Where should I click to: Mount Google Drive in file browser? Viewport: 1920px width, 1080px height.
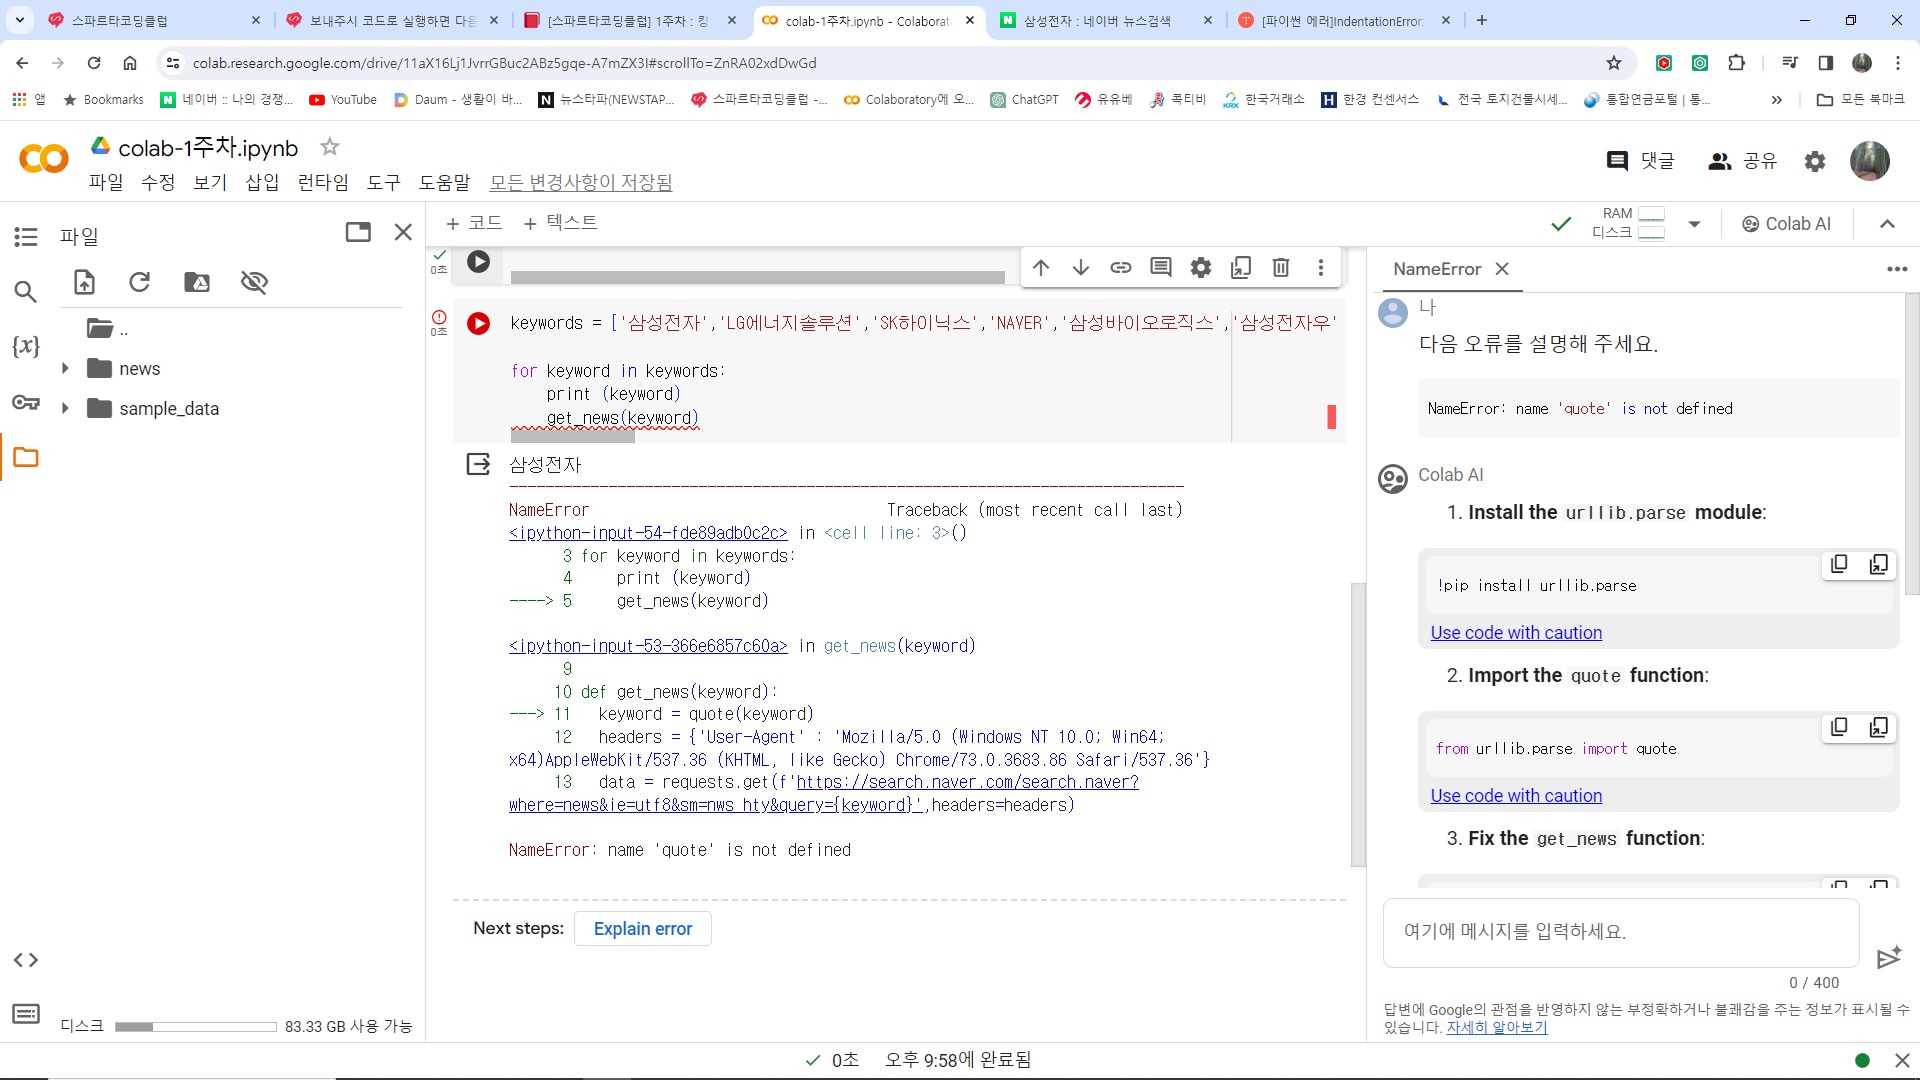click(197, 282)
